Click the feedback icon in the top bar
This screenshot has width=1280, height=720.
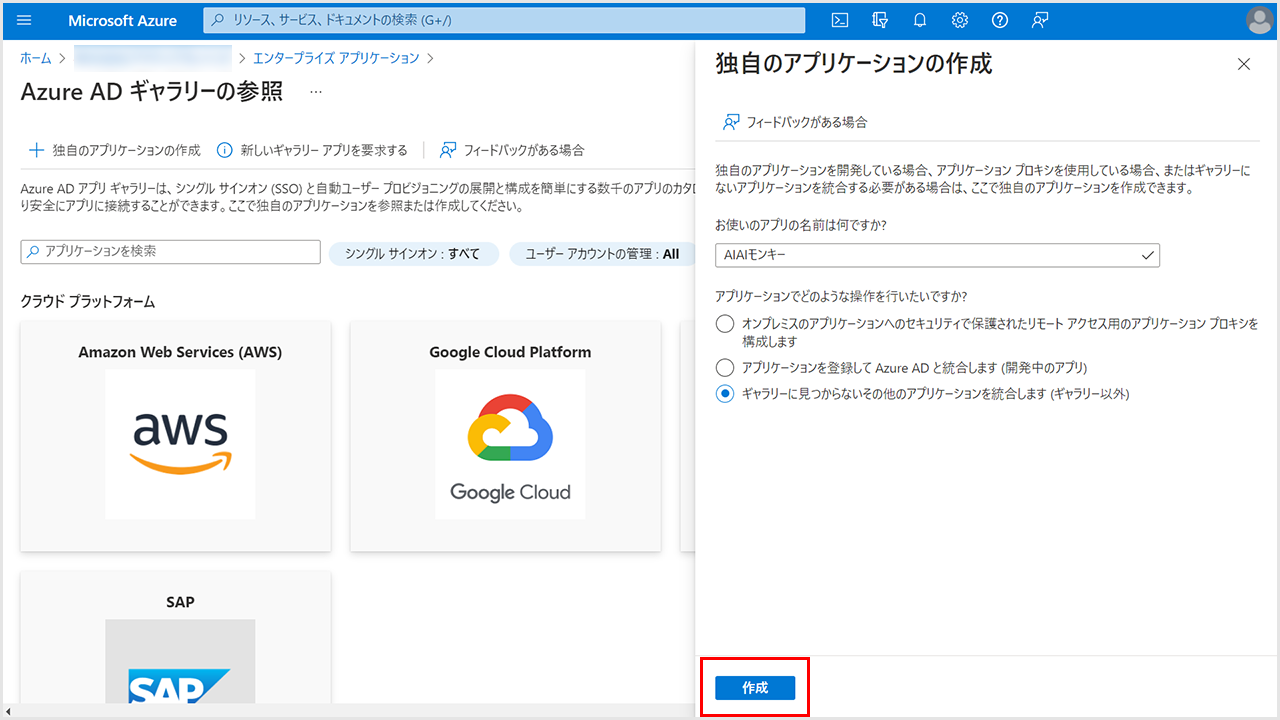coord(1040,20)
